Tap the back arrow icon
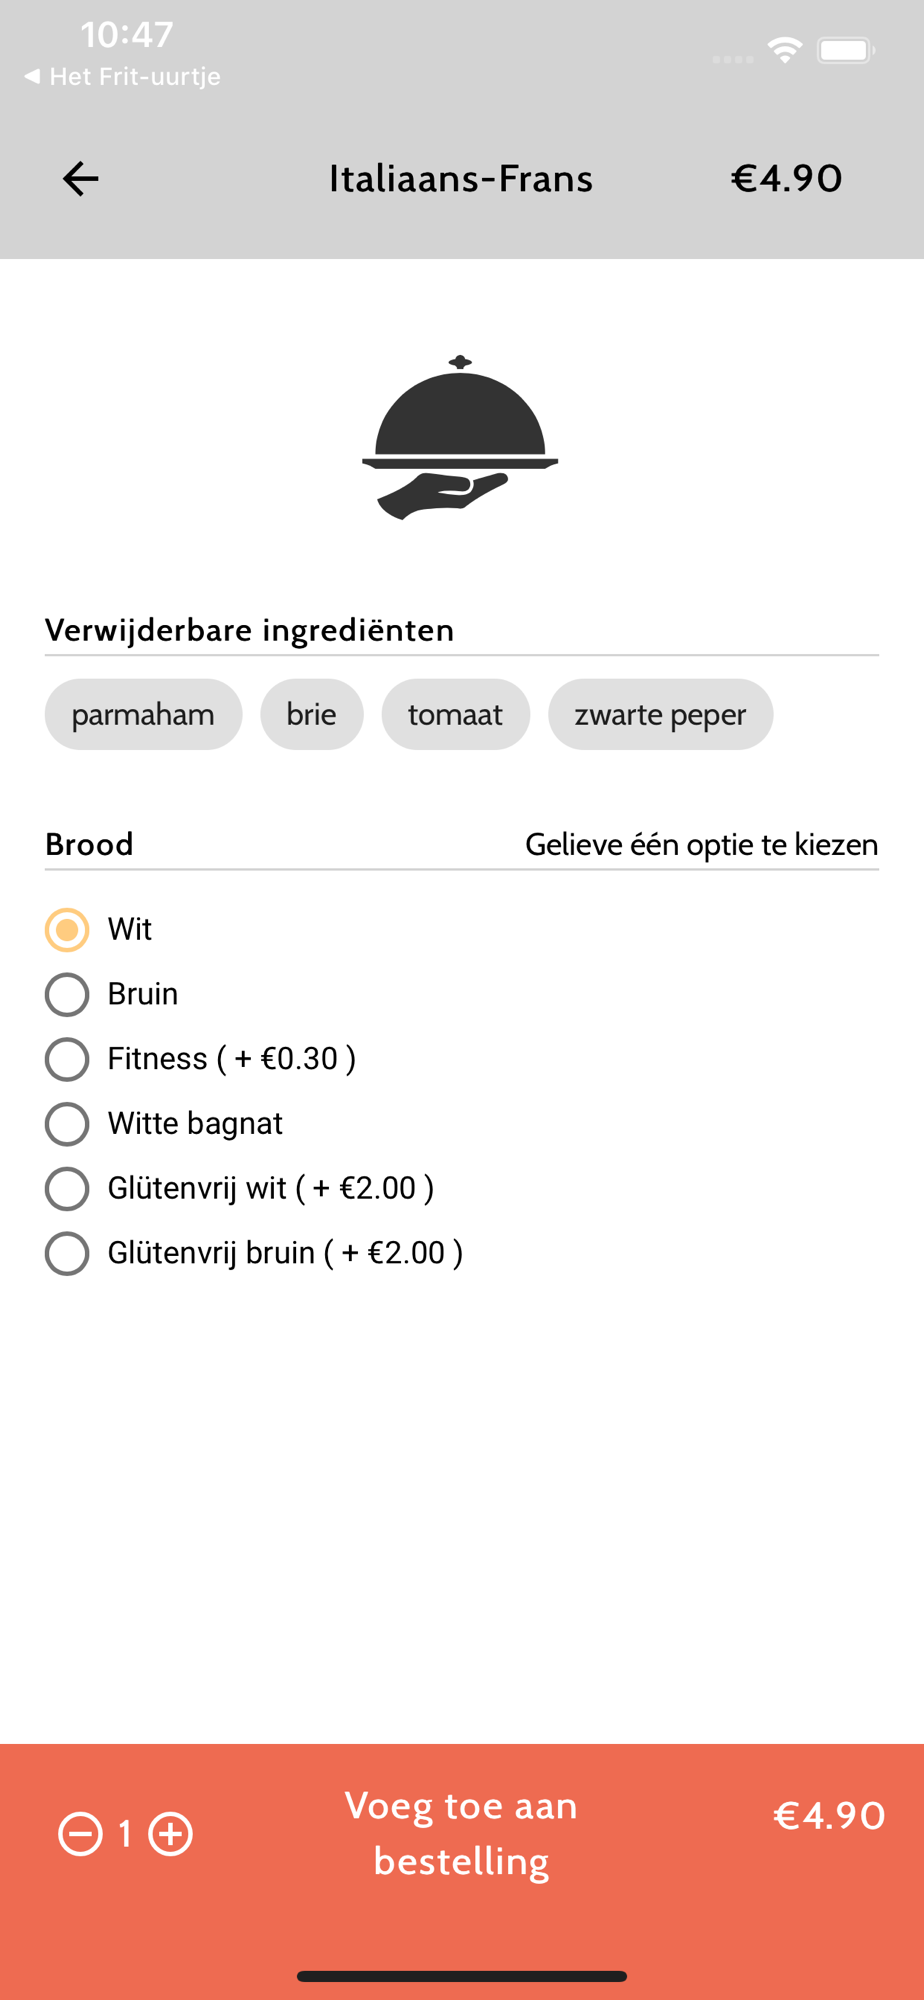Viewport: 924px width, 2000px height. tap(80, 179)
